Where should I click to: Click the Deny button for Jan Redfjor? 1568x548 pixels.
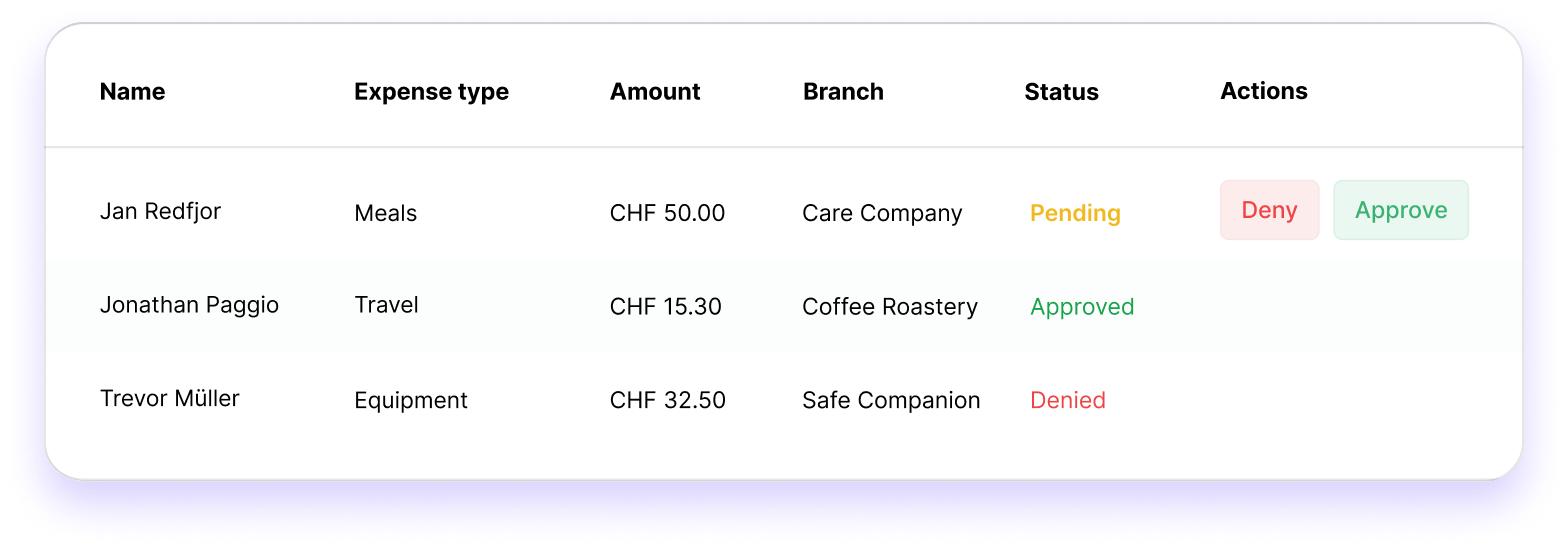pyautogui.click(x=1269, y=210)
